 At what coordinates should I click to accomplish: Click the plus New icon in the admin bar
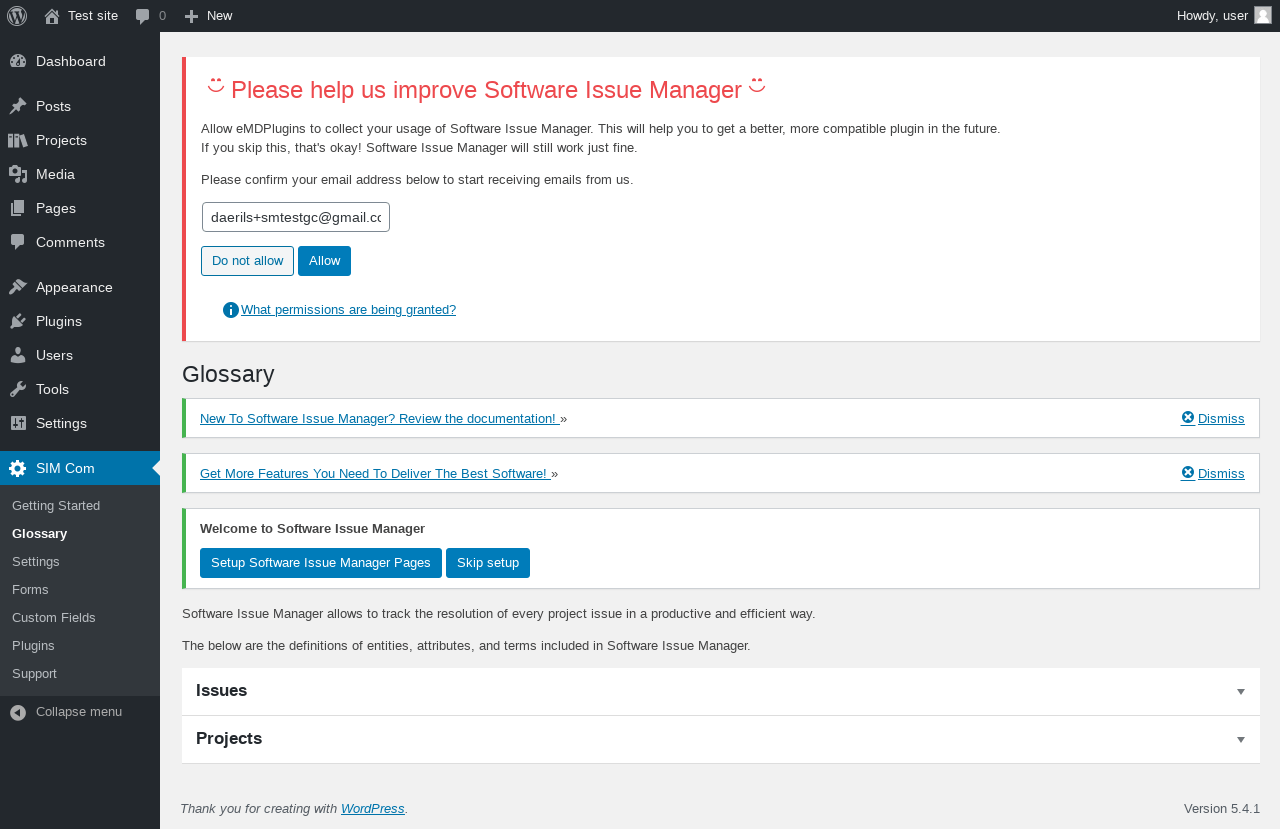point(192,16)
